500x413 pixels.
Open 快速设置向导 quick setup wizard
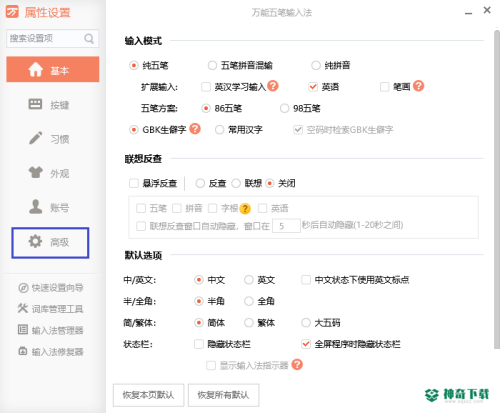[51, 288]
